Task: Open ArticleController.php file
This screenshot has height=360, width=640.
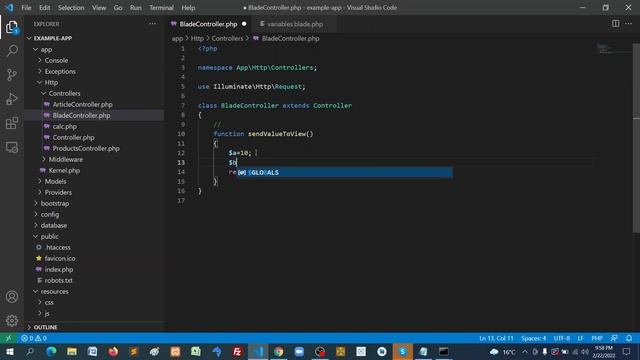Action: coord(82,104)
